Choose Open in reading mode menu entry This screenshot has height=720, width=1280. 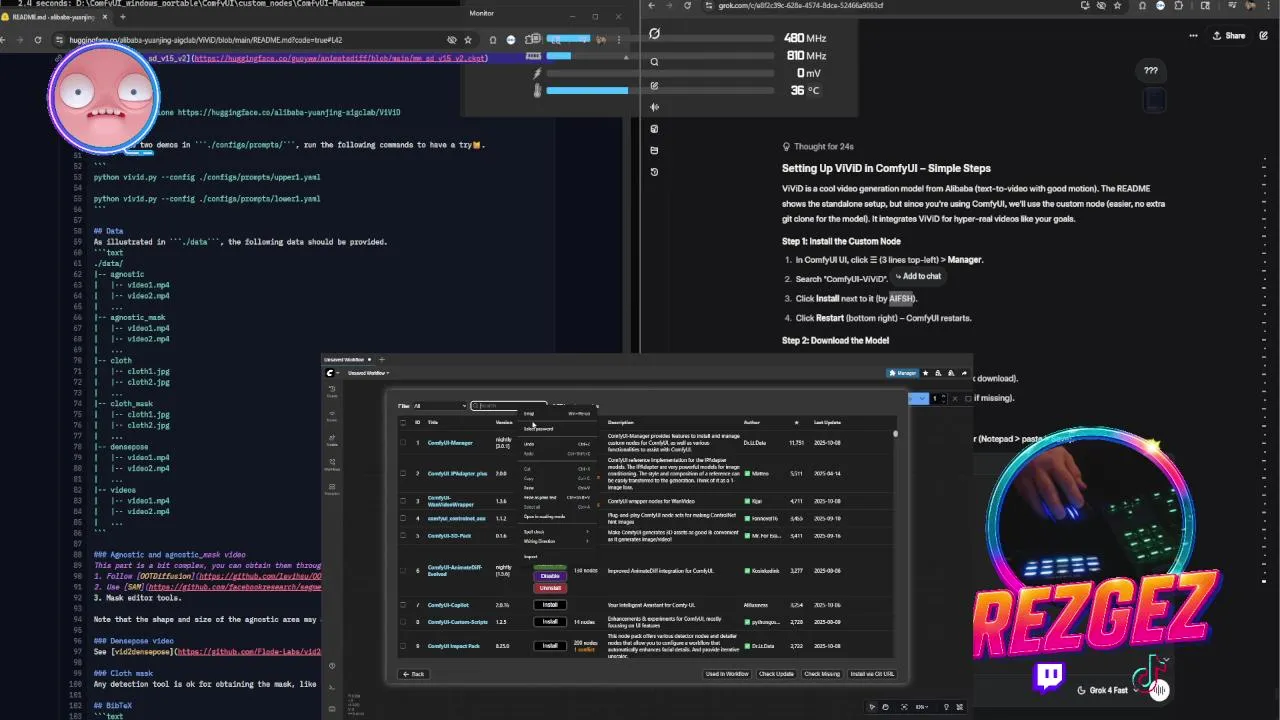click(x=558, y=516)
